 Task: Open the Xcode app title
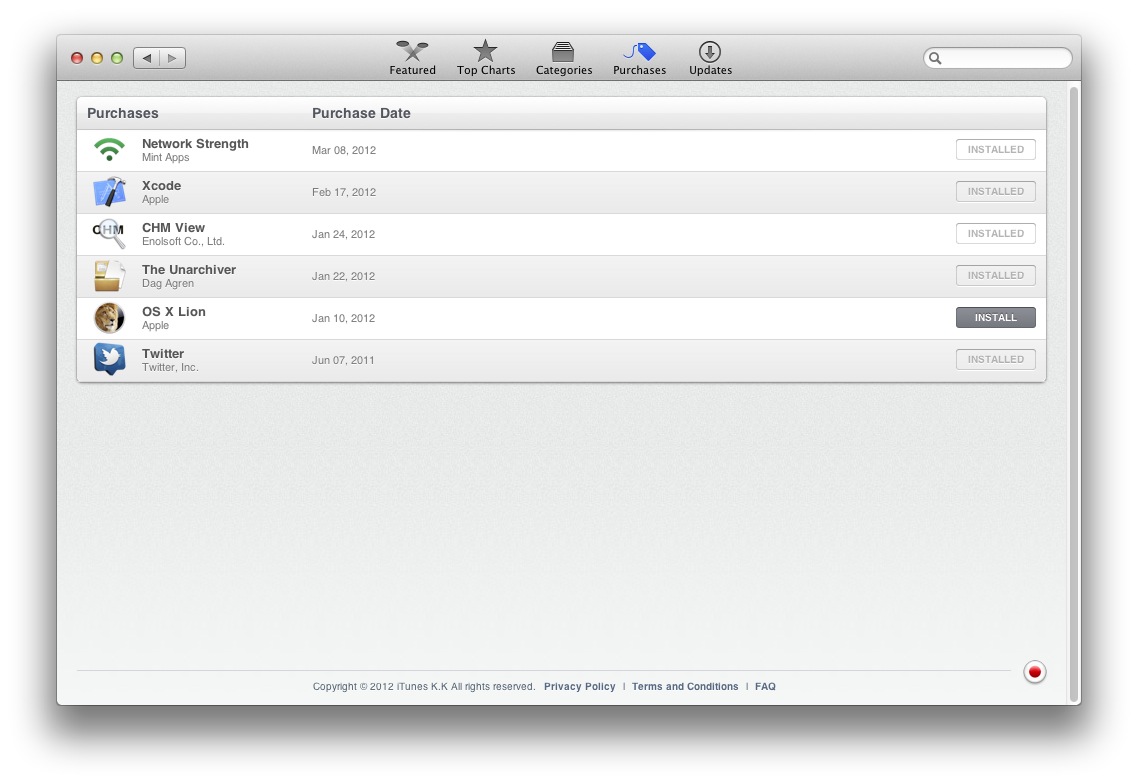(x=161, y=186)
